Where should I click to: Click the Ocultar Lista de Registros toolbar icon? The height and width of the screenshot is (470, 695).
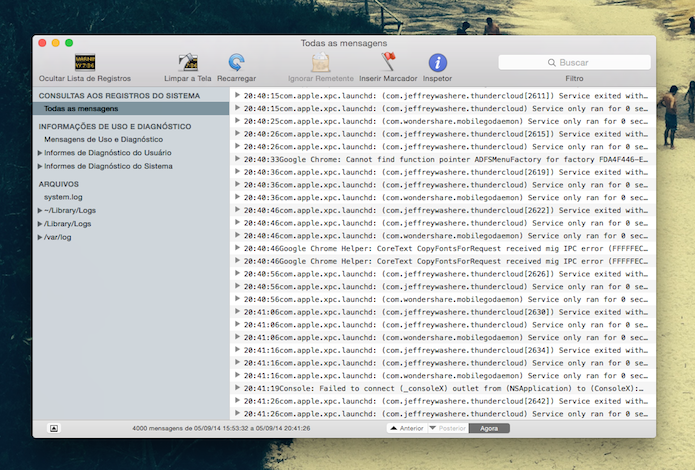(85, 63)
